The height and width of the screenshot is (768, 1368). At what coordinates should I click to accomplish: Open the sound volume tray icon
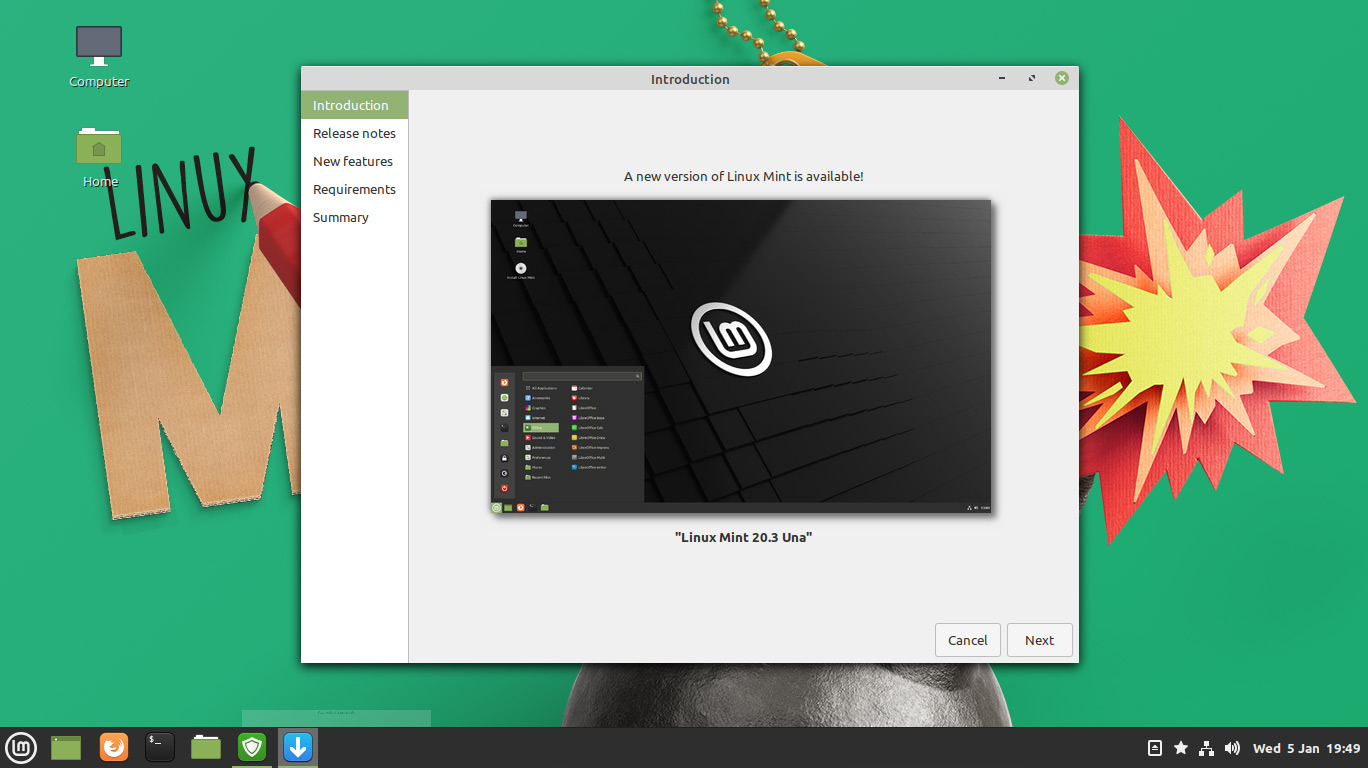[x=1232, y=748]
